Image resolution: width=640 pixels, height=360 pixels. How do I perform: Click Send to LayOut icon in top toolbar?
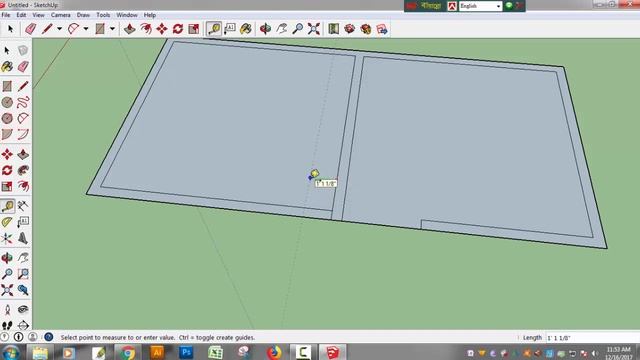[382, 29]
